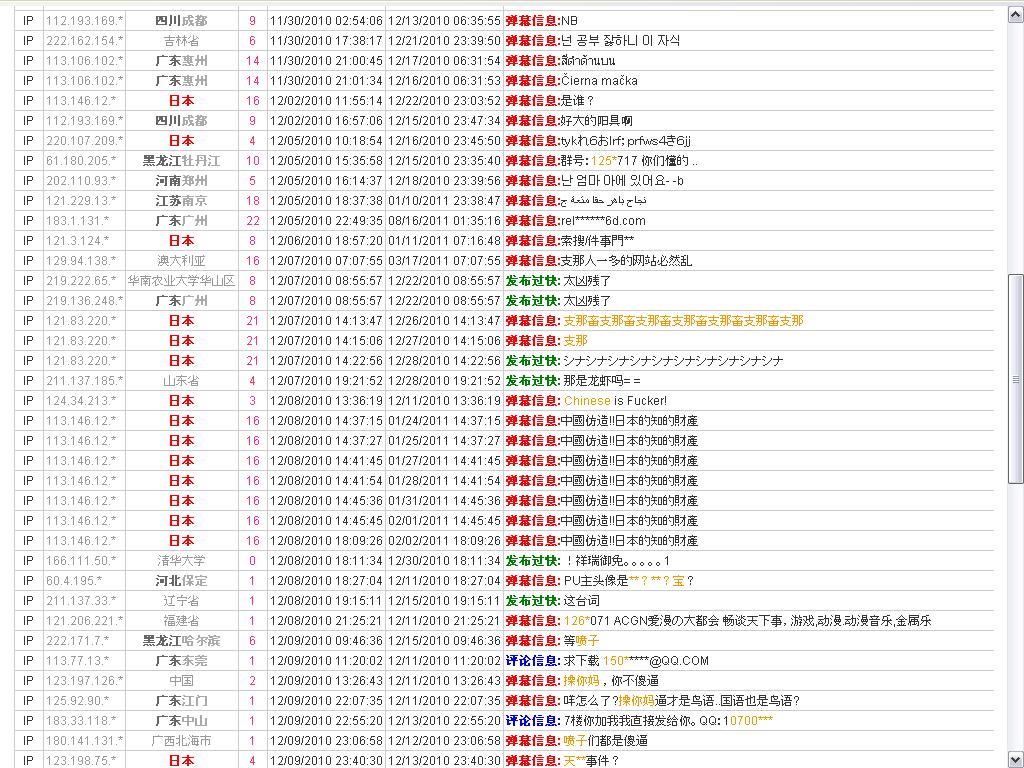1024x768 pixels.
Task: Click count 22 in 183.1.131.* row
Action: click(253, 221)
